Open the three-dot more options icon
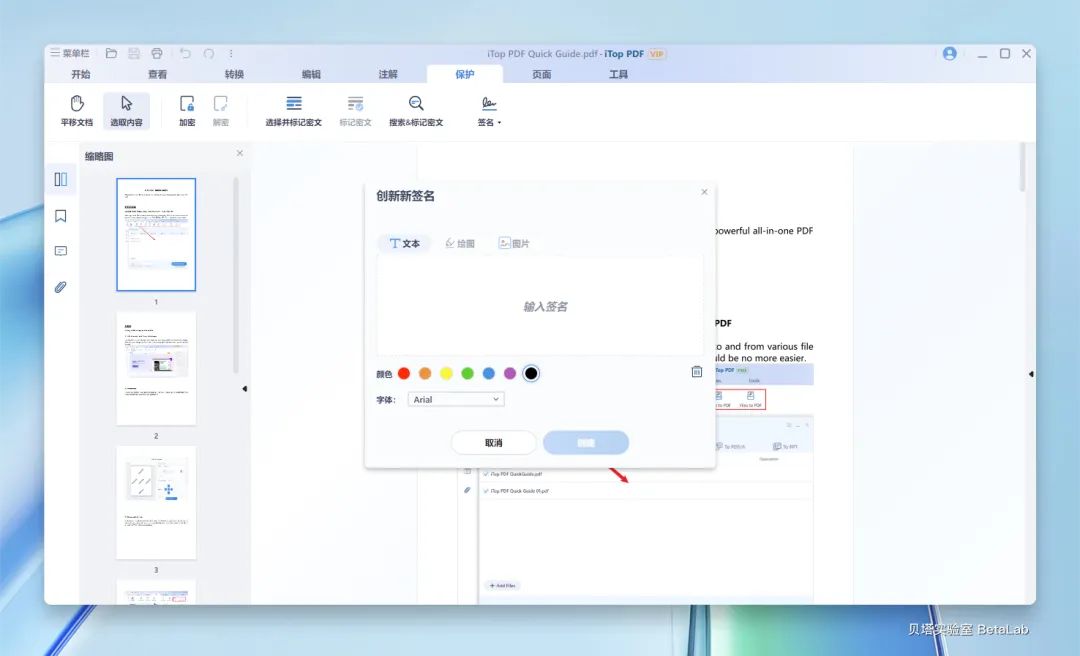Screen dimensions: 1080x656 (x=231, y=53)
